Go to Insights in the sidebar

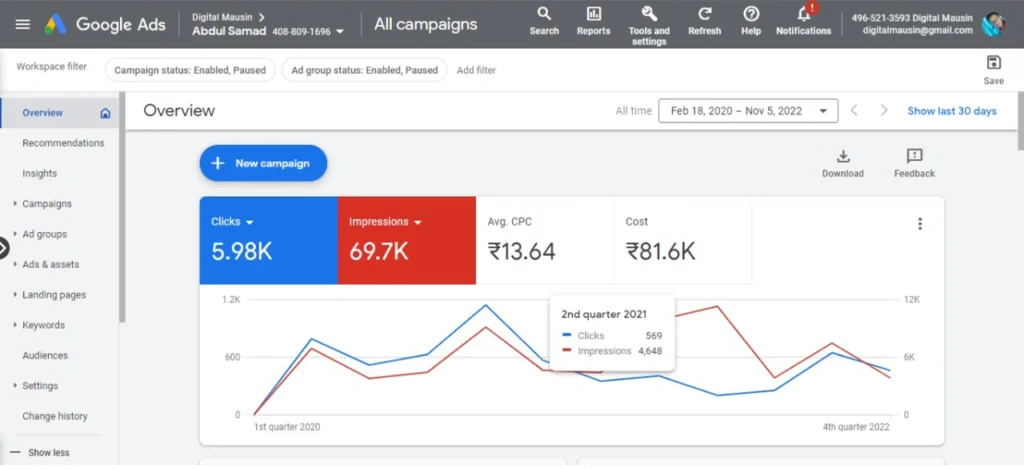[x=40, y=174]
